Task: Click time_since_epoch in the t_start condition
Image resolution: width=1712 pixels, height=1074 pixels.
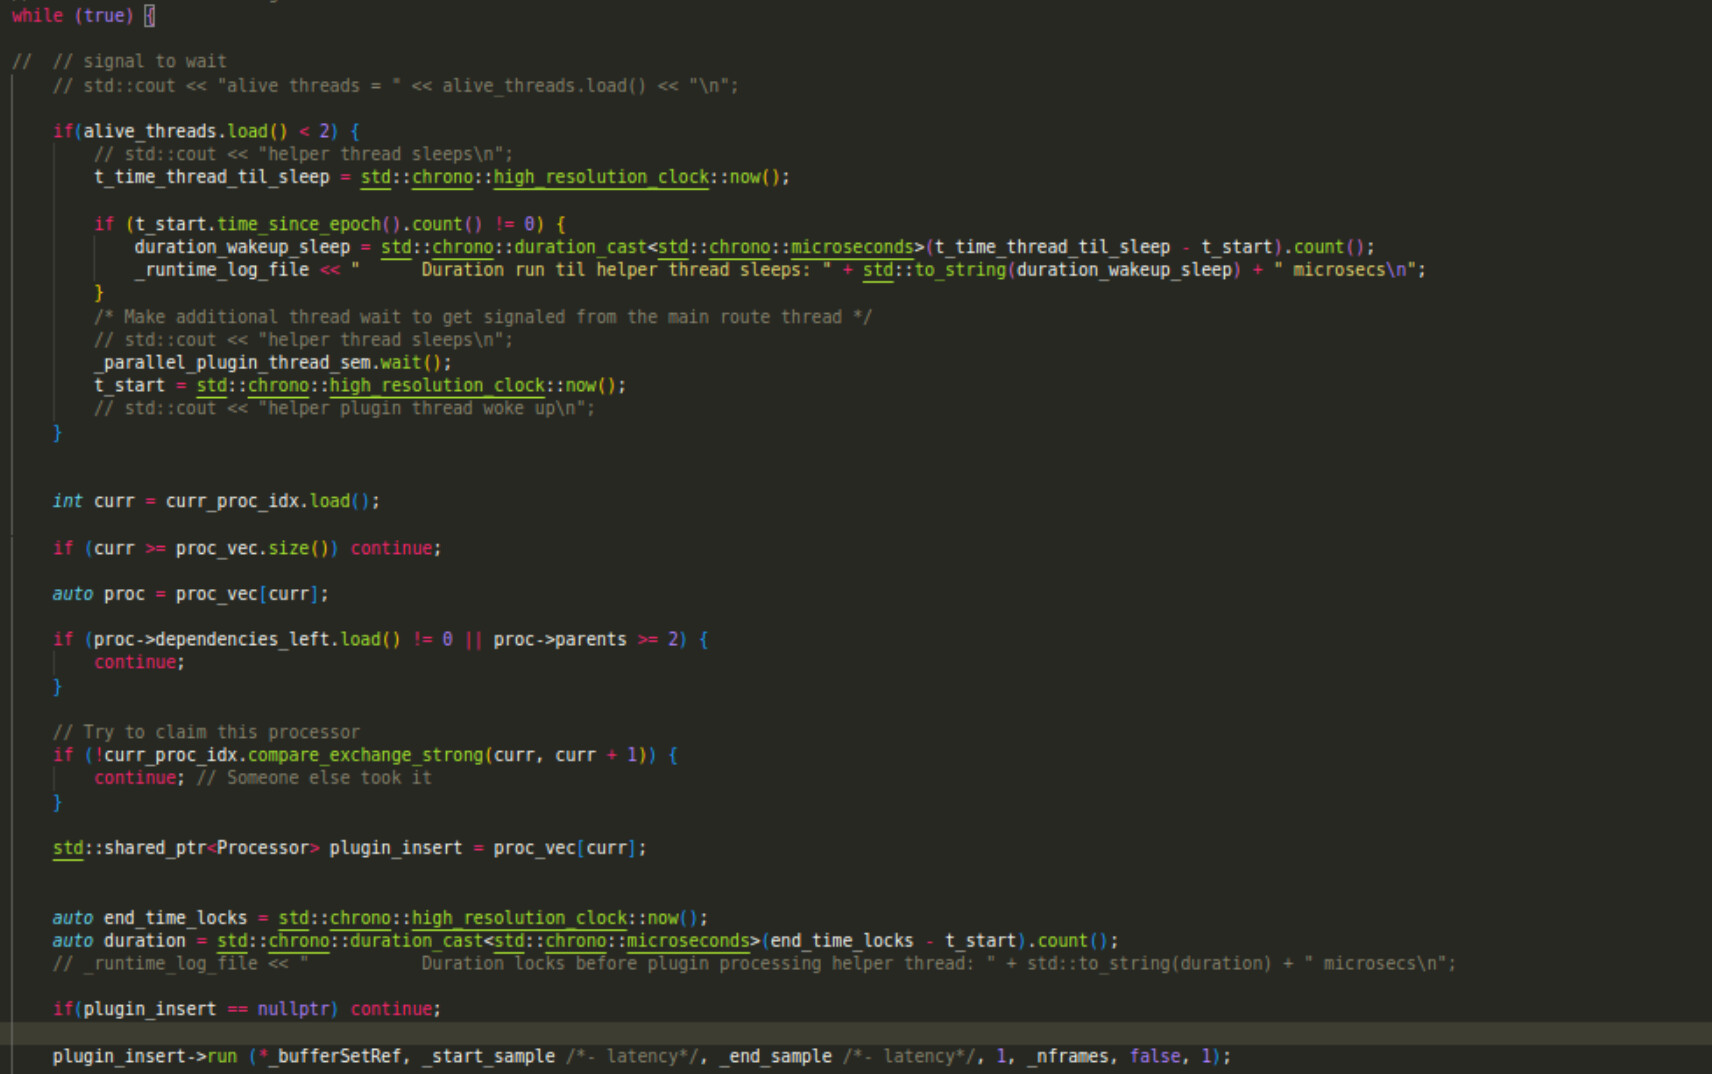Action: (x=298, y=224)
